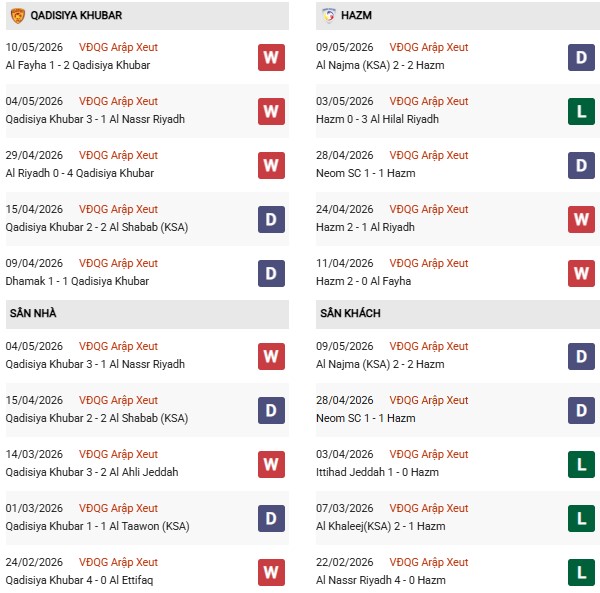The height and width of the screenshot is (593, 600).
Task: Click W badge for Hazm 2-0 Al Fayha
Action: [581, 274]
